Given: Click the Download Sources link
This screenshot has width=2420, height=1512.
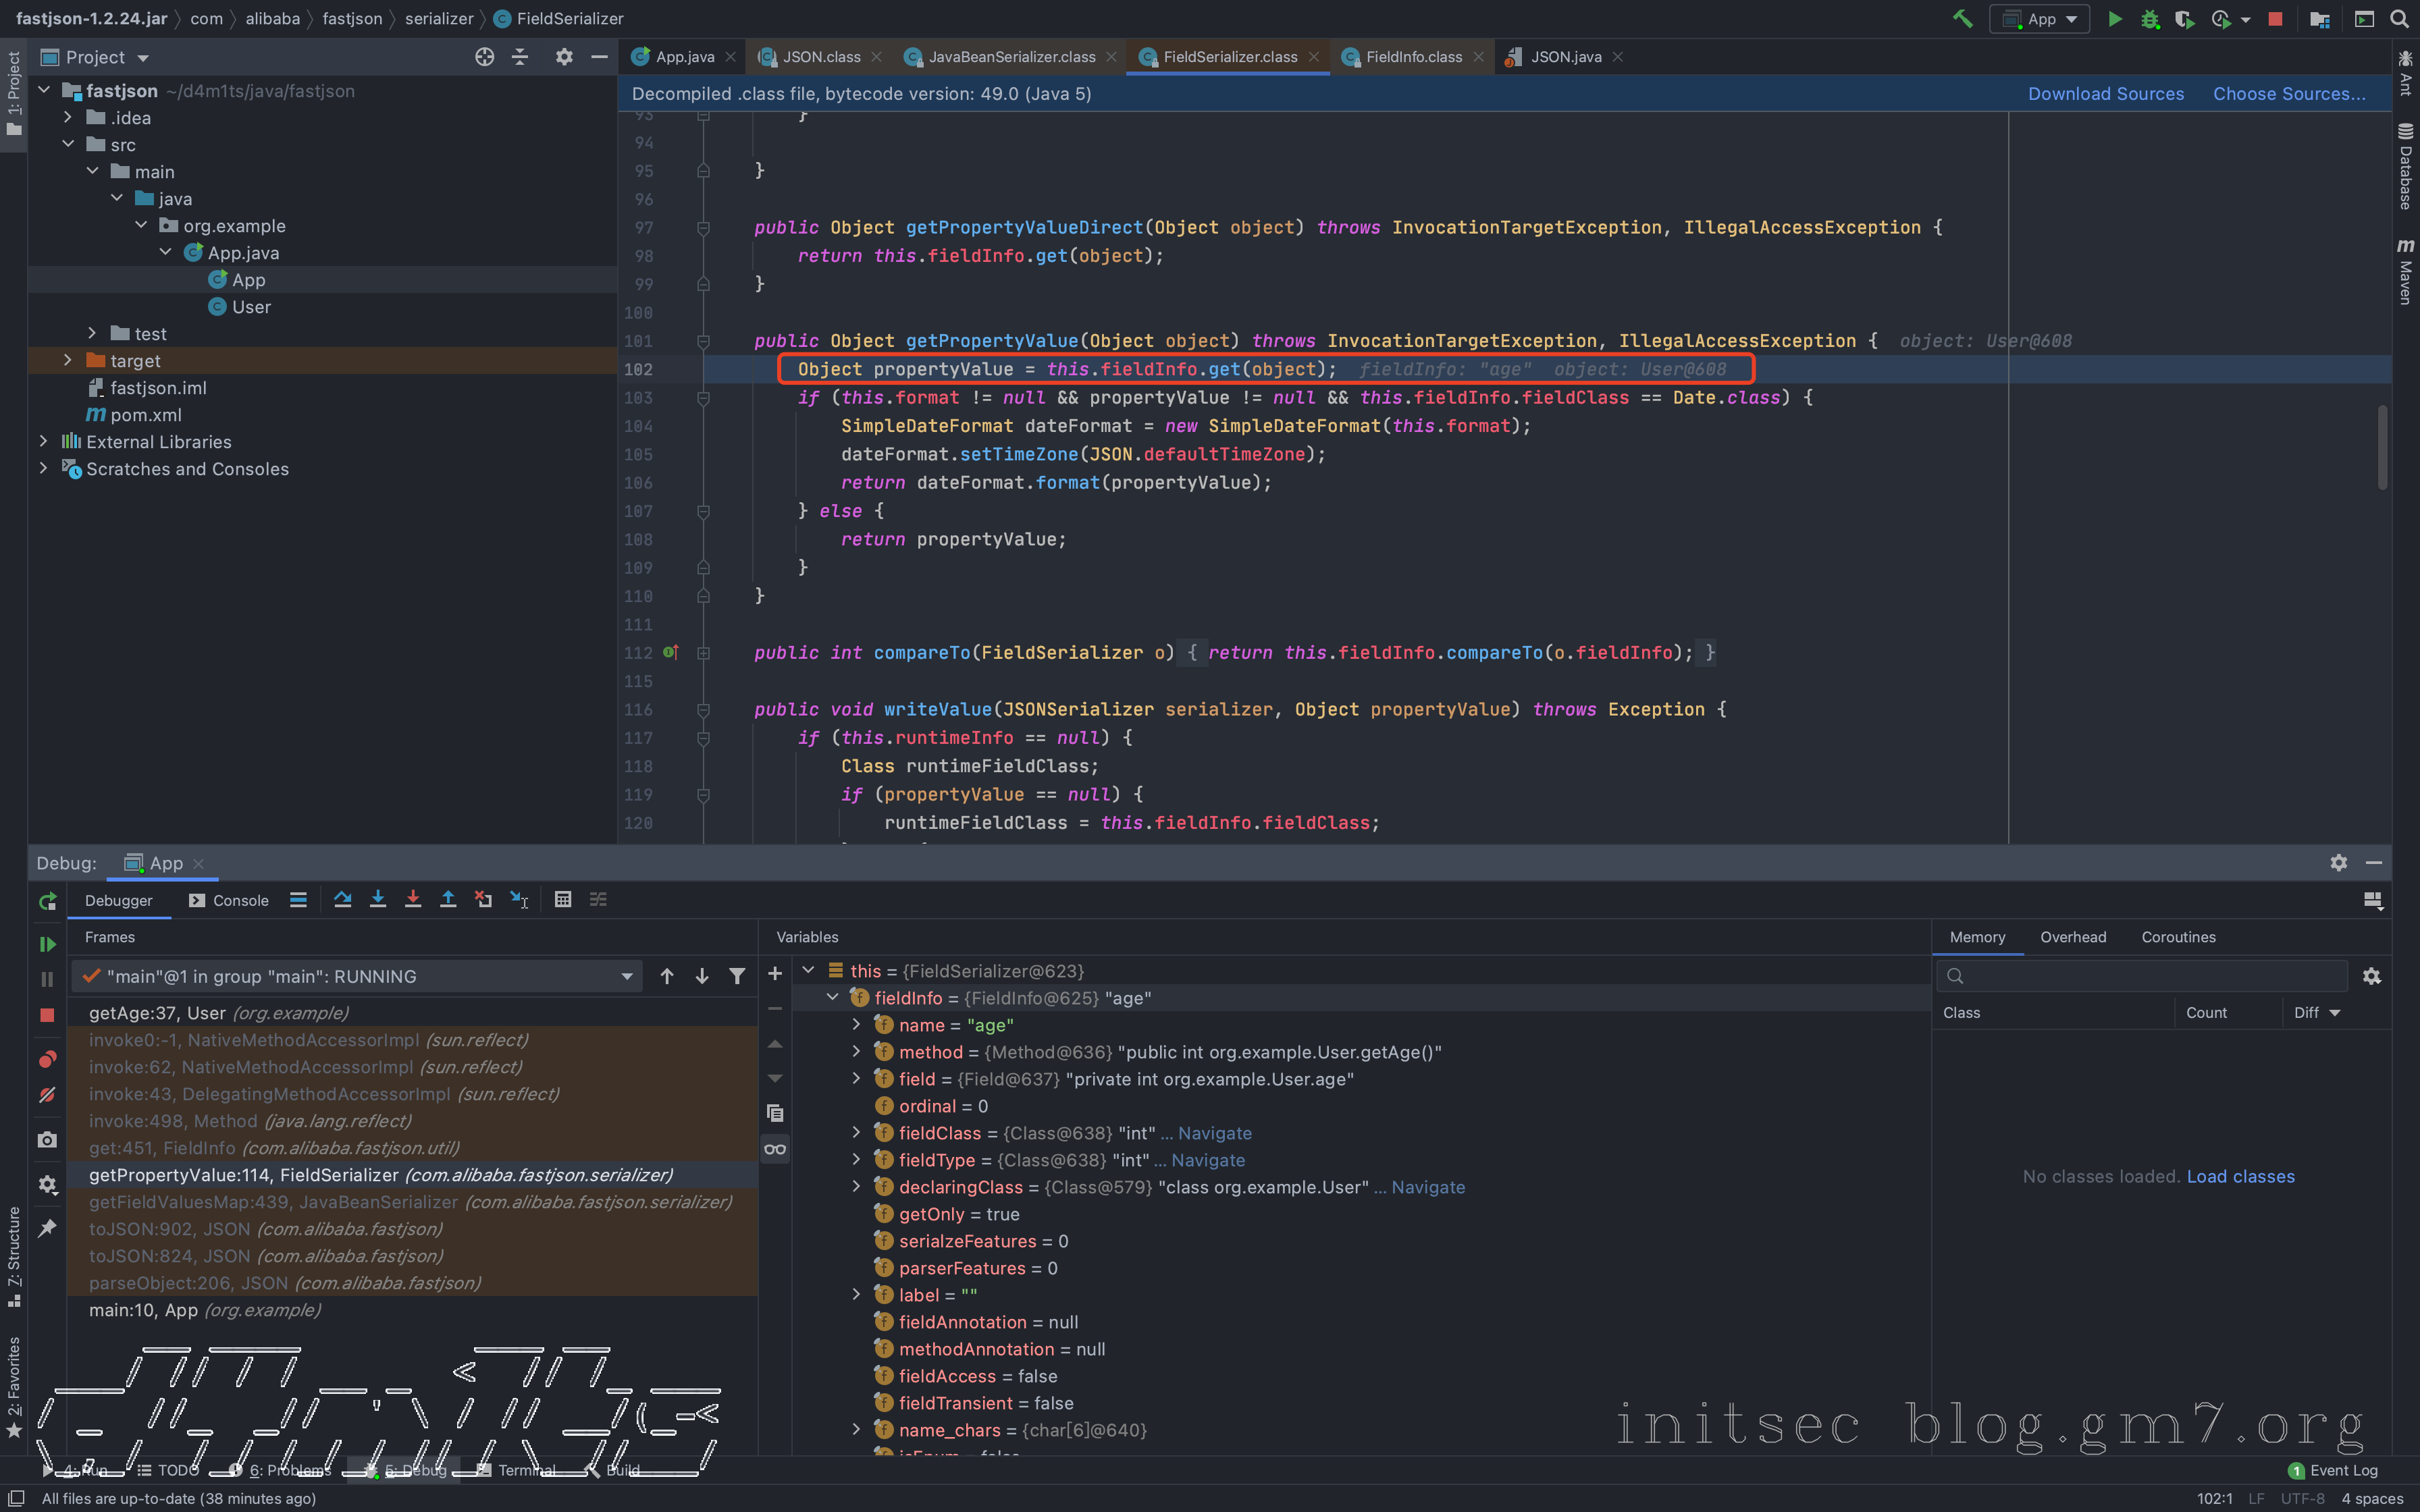Looking at the screenshot, I should click(x=2105, y=94).
